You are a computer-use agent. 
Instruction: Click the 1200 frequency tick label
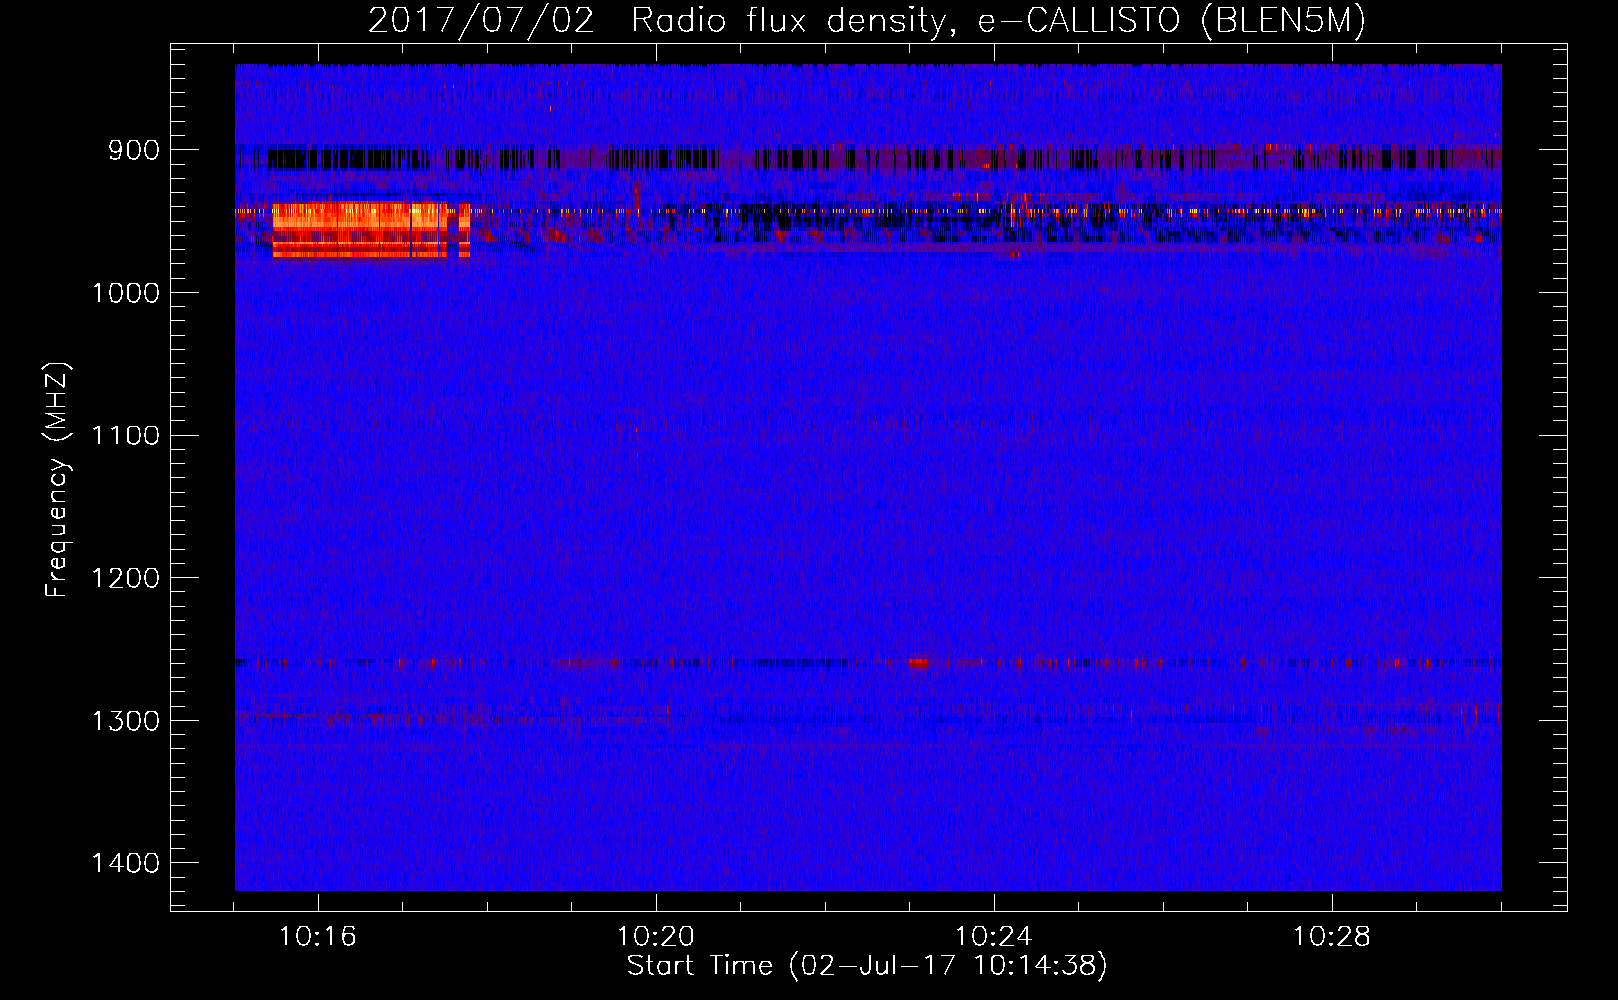coord(125,579)
